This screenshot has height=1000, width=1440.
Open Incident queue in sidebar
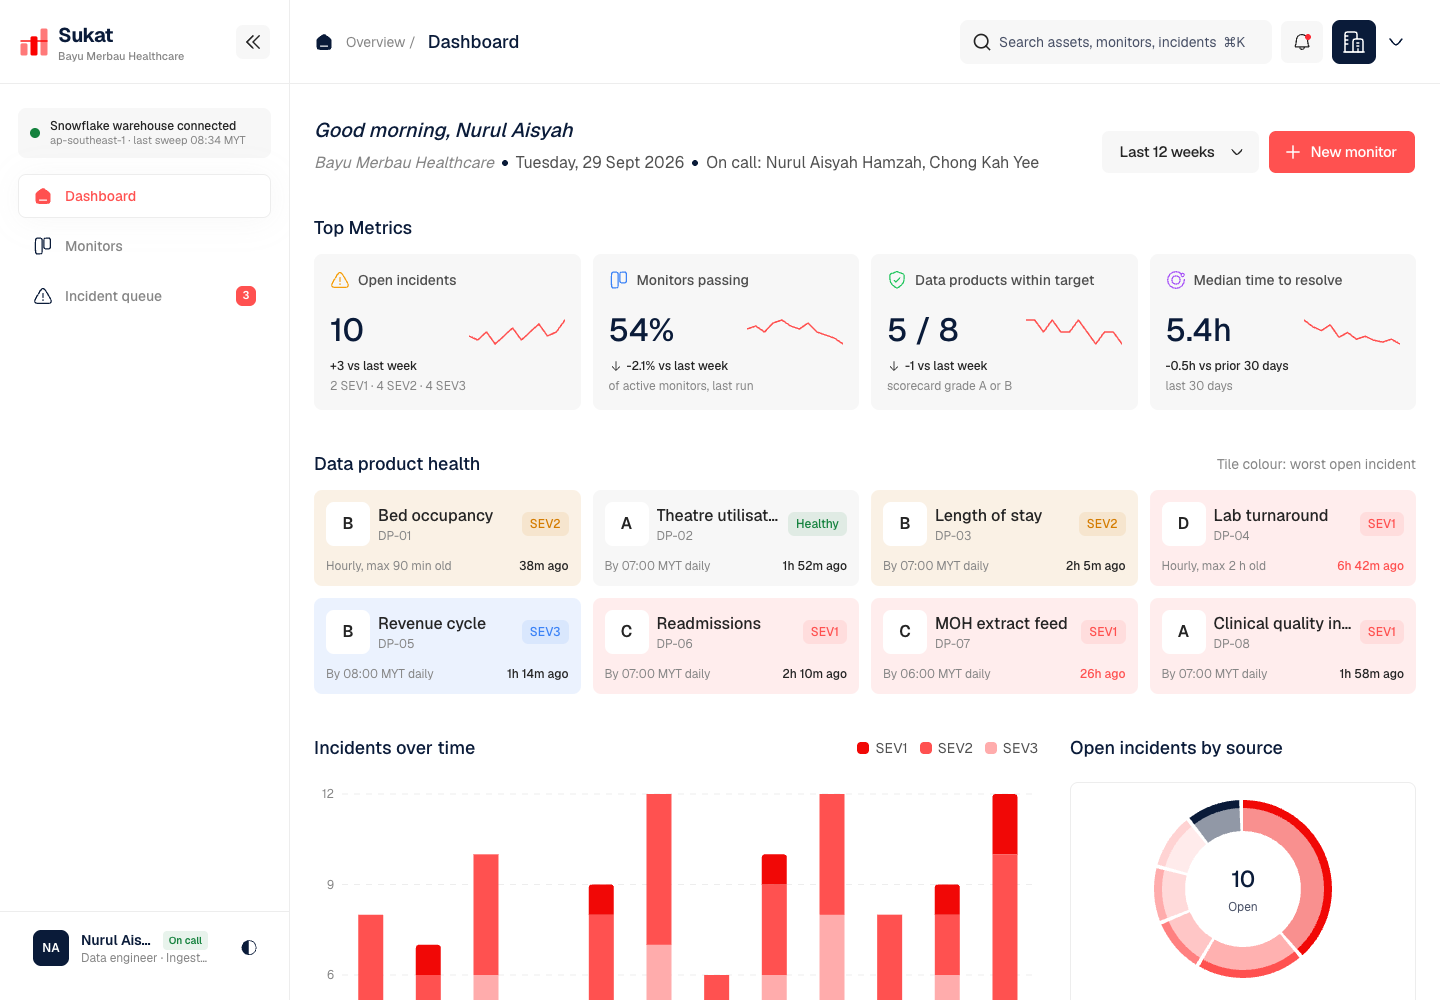click(145, 296)
